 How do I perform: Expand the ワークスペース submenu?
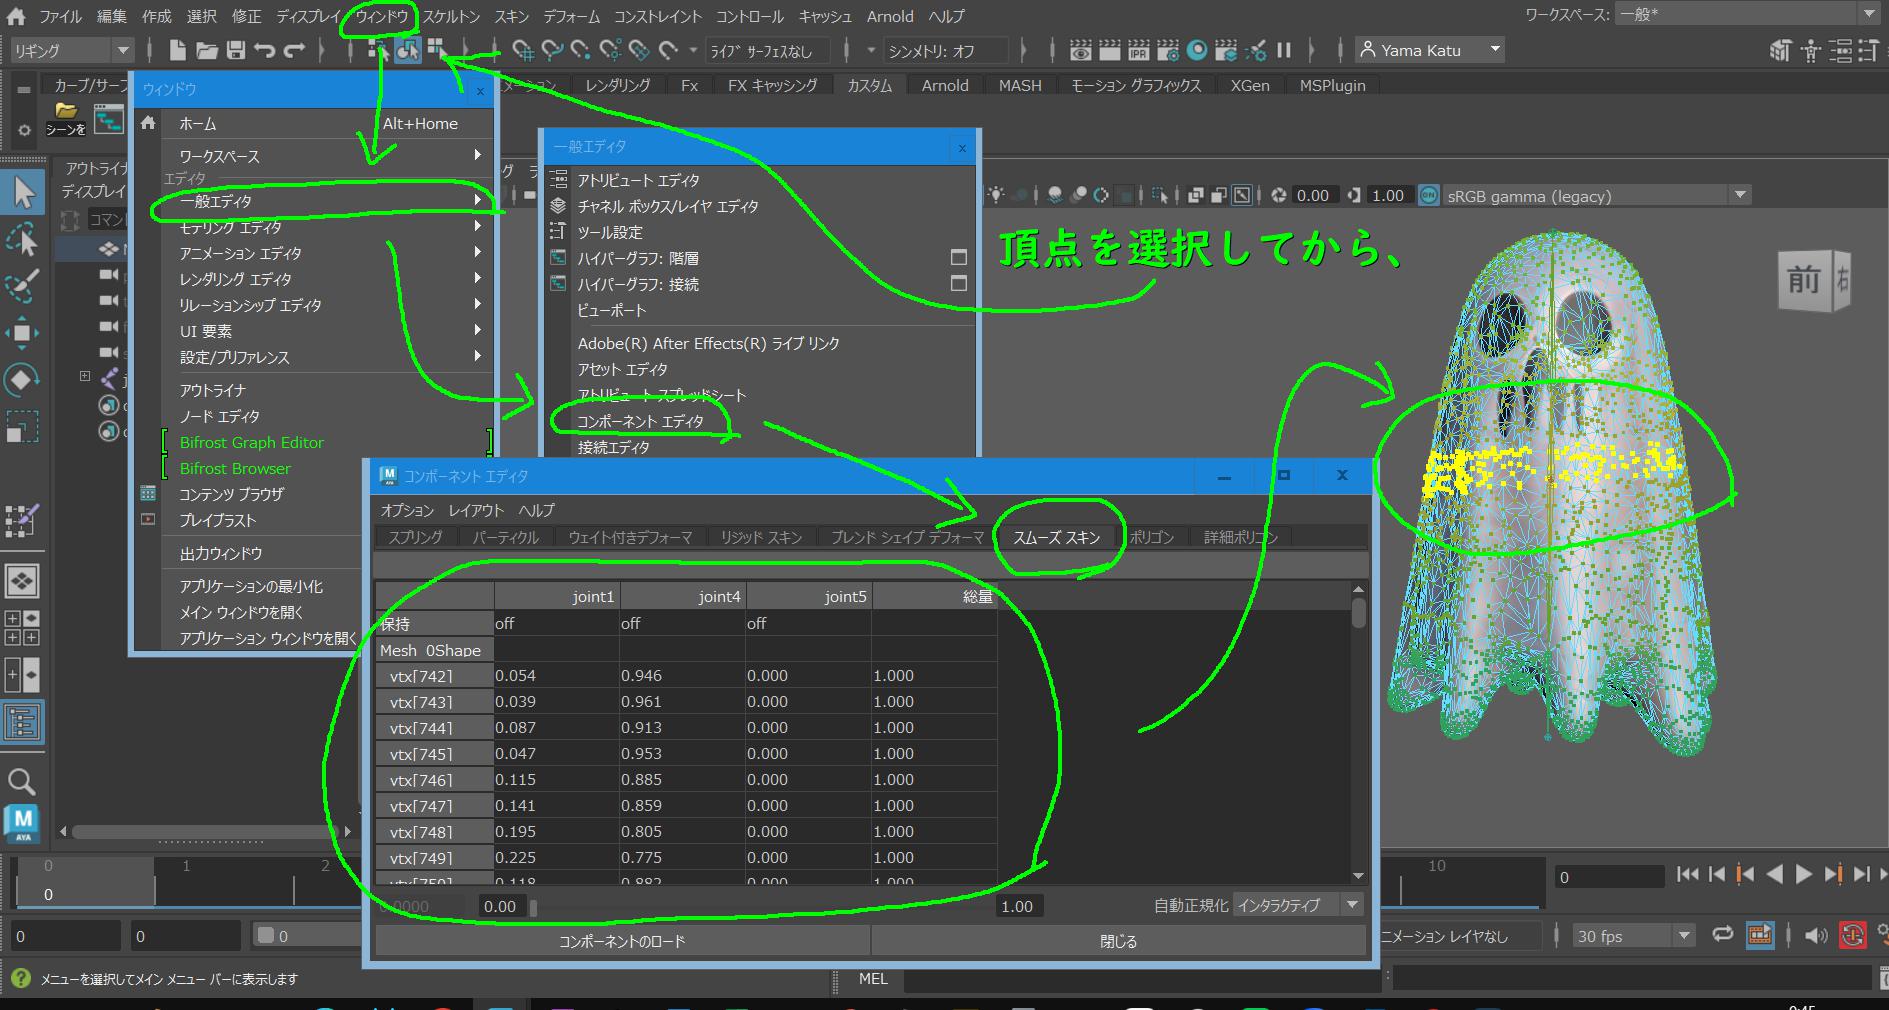click(328, 156)
